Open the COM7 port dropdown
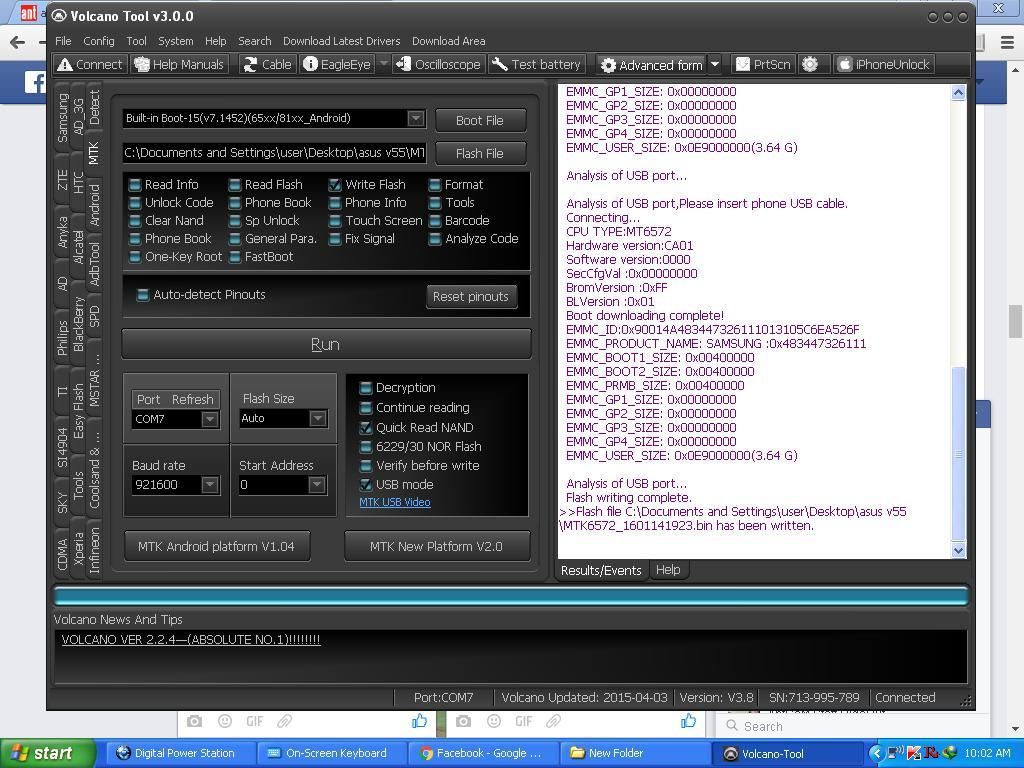The width and height of the screenshot is (1024, 768). (210, 420)
